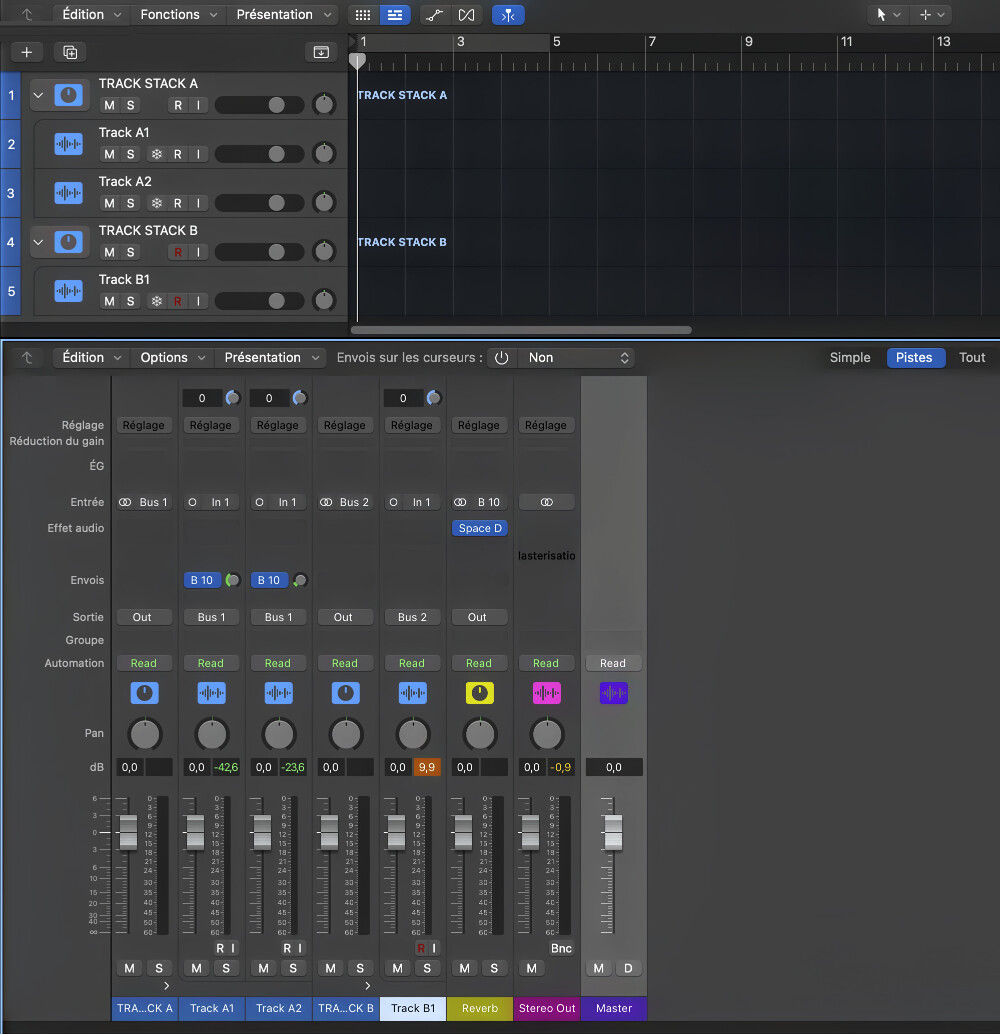Click the yellow Reverb channel strip icon
This screenshot has height=1034, width=1000.
pyautogui.click(x=480, y=693)
